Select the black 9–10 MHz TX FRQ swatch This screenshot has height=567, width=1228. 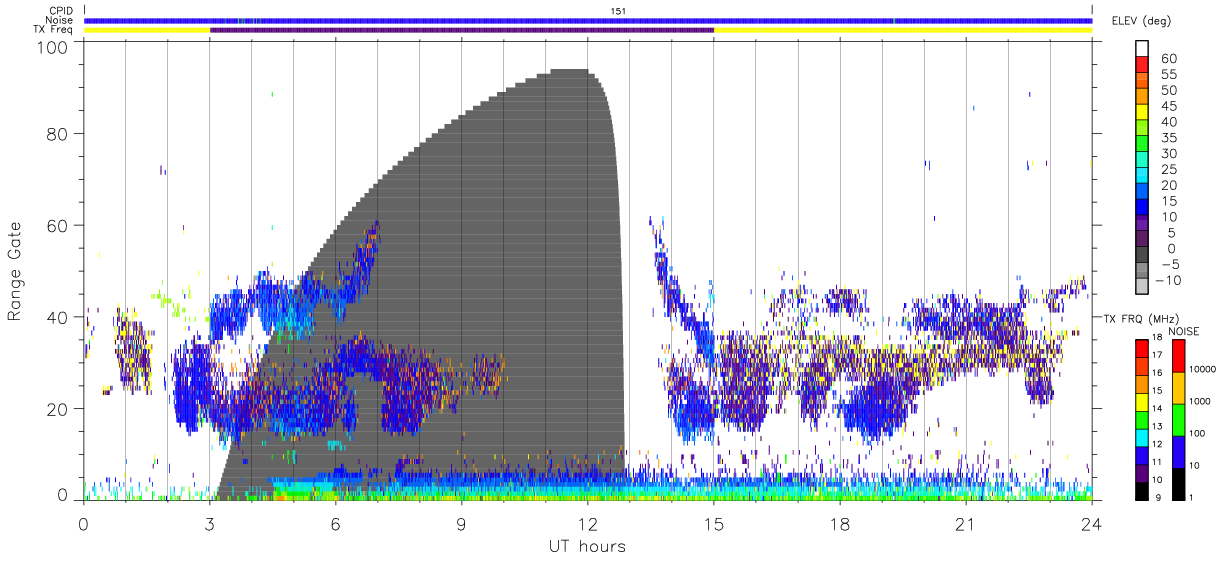[1141, 490]
